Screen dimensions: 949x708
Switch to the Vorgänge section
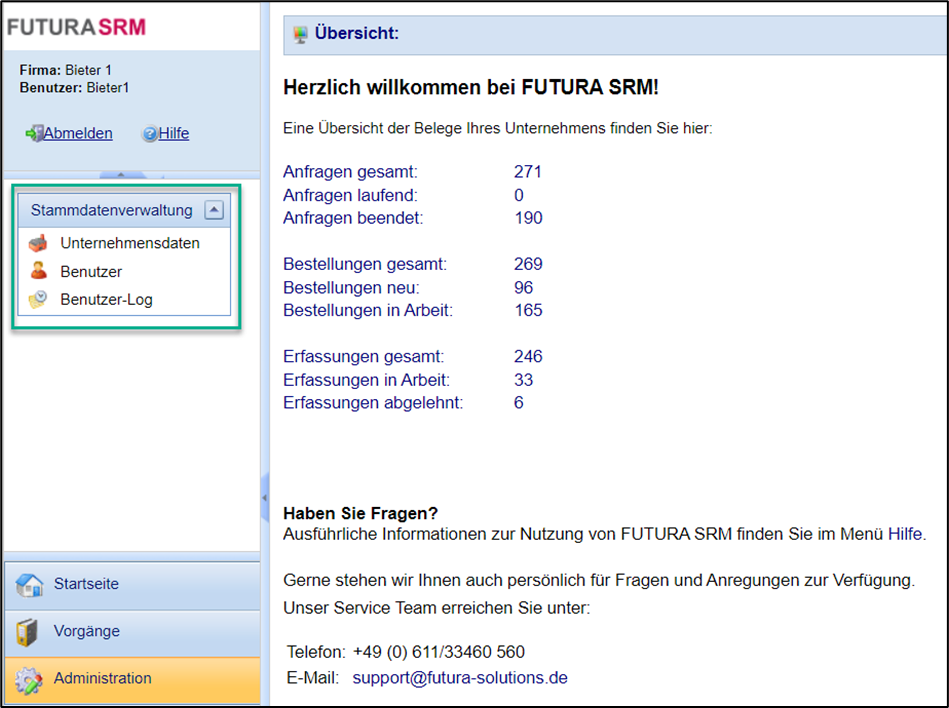[x=87, y=631]
